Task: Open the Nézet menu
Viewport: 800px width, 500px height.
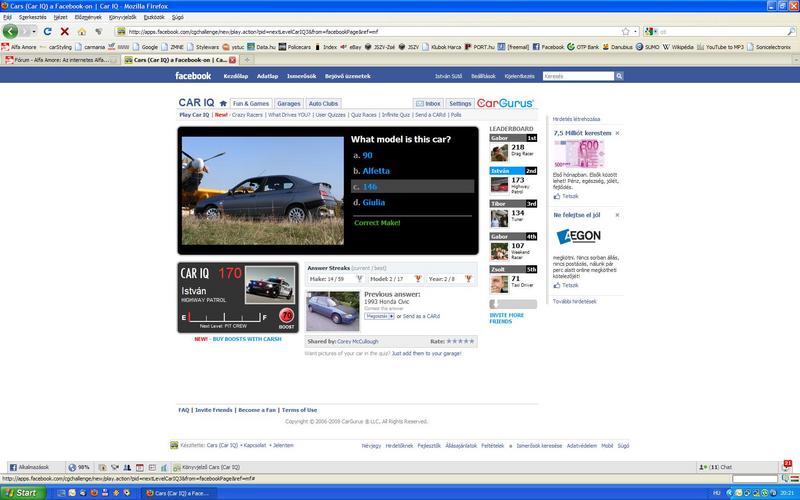Action: (60, 17)
